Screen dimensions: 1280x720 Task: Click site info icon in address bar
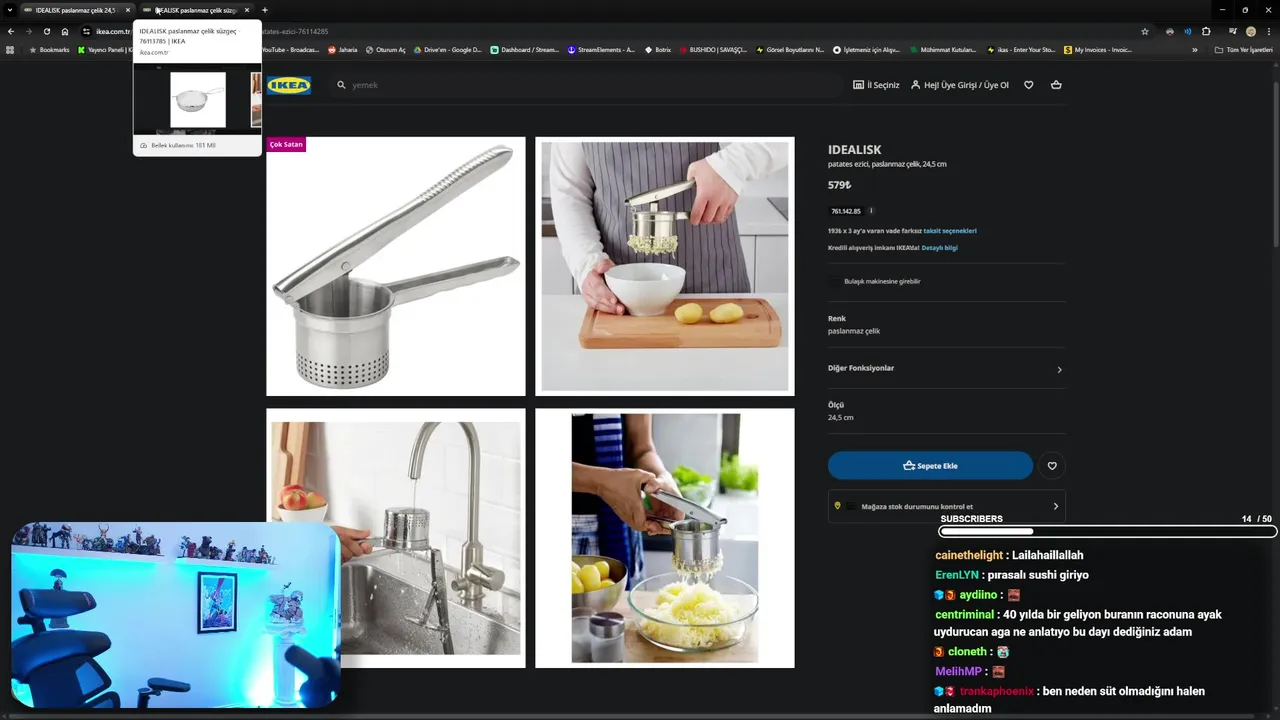point(87,31)
